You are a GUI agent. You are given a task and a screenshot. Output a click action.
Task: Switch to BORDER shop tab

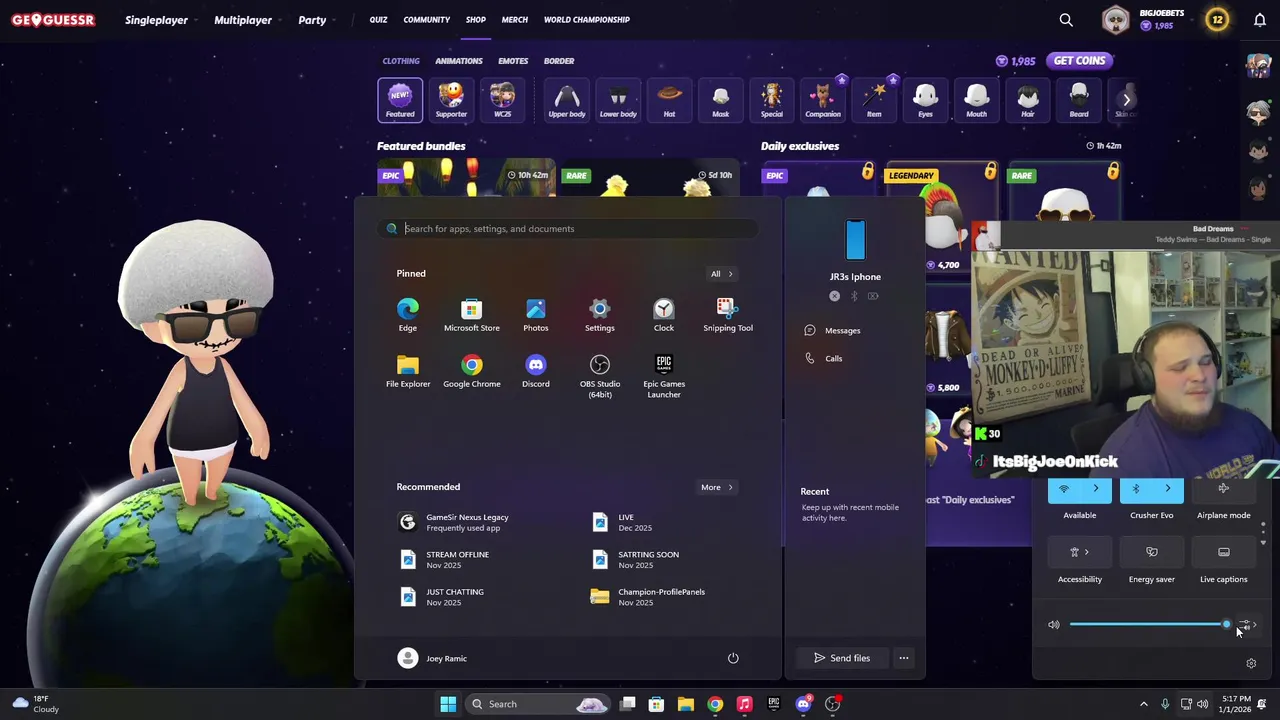click(x=559, y=61)
